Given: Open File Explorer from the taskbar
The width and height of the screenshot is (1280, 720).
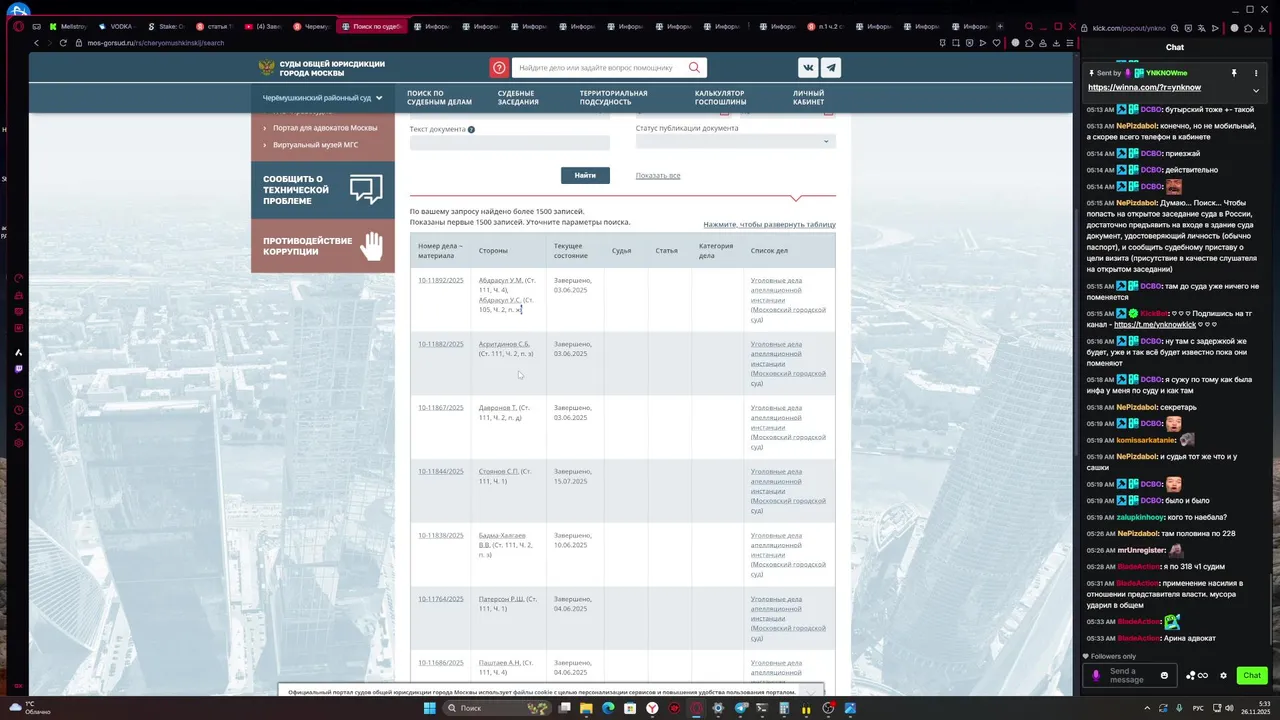Looking at the screenshot, I should pyautogui.click(x=586, y=708).
